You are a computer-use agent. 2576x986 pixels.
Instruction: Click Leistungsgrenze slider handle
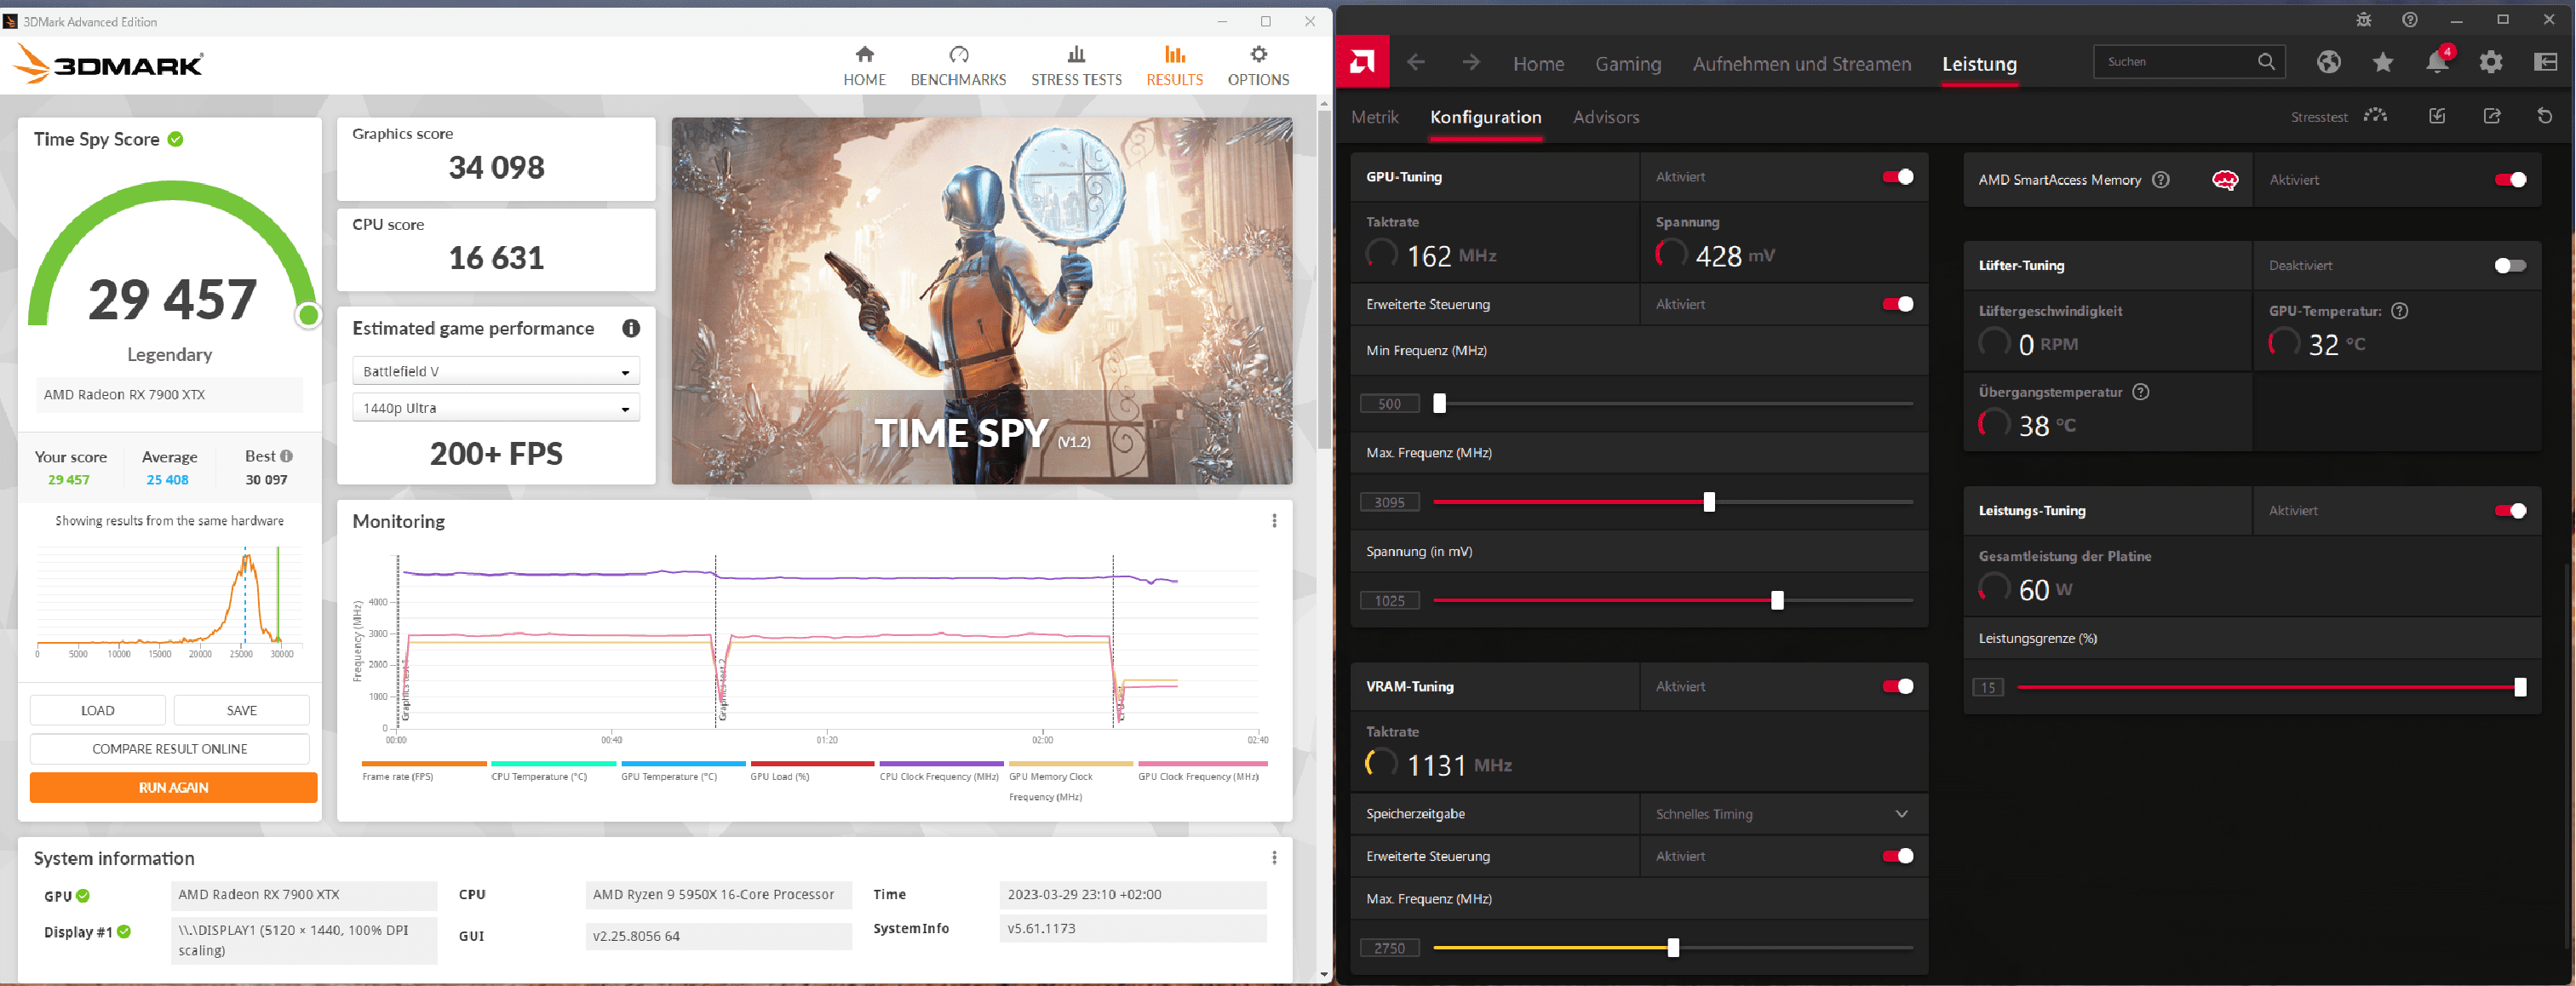click(2520, 687)
